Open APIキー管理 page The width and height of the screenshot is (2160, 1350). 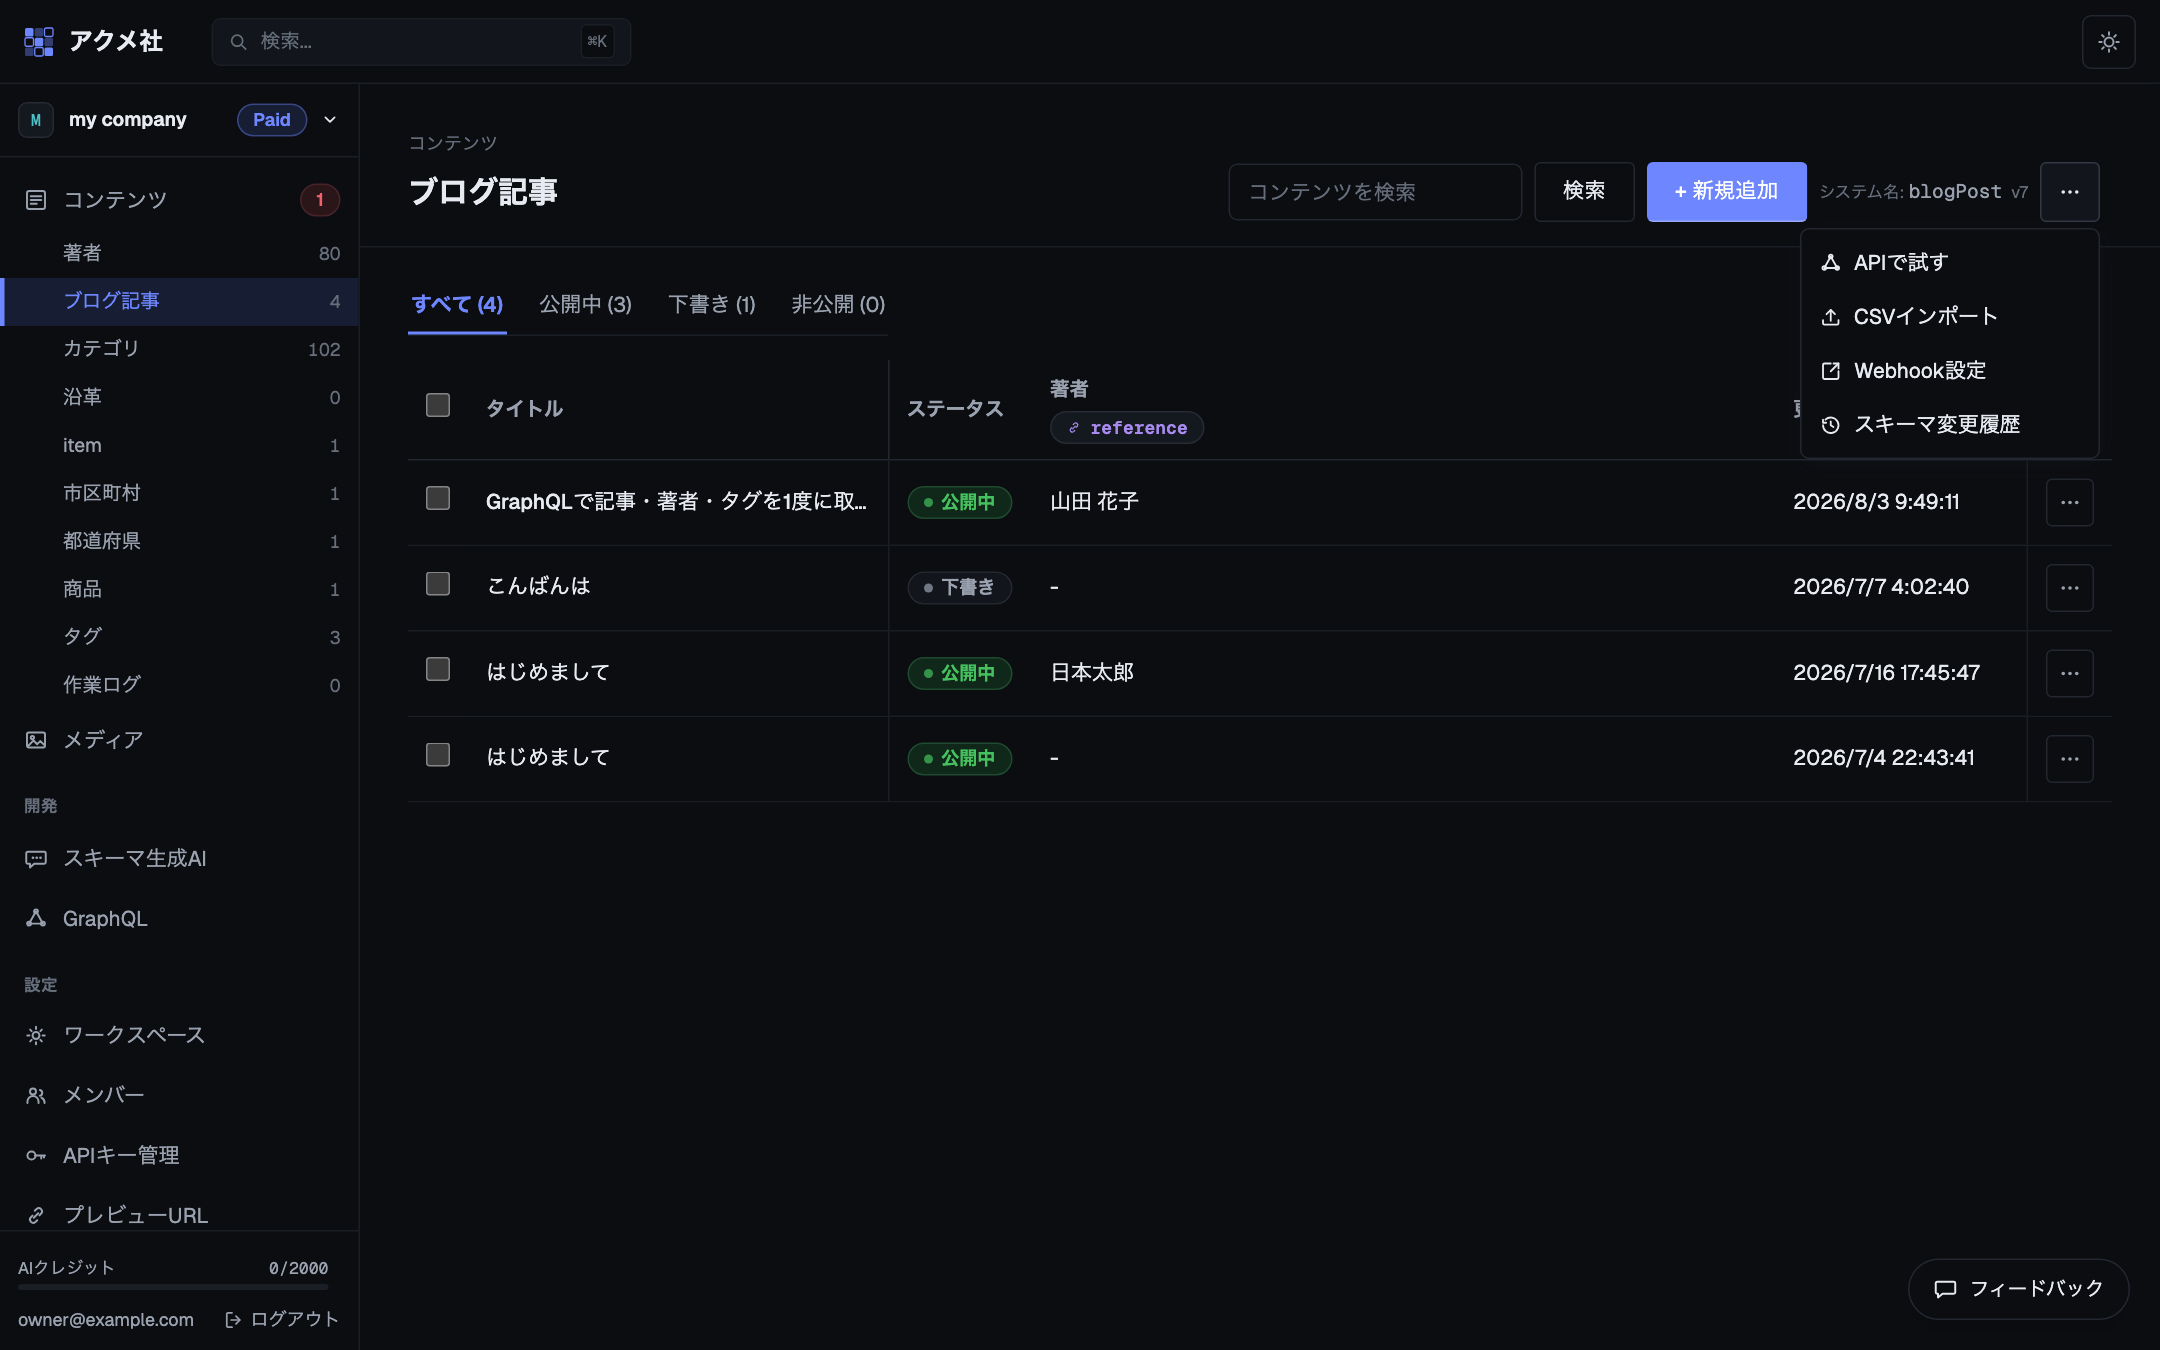coord(179,1155)
